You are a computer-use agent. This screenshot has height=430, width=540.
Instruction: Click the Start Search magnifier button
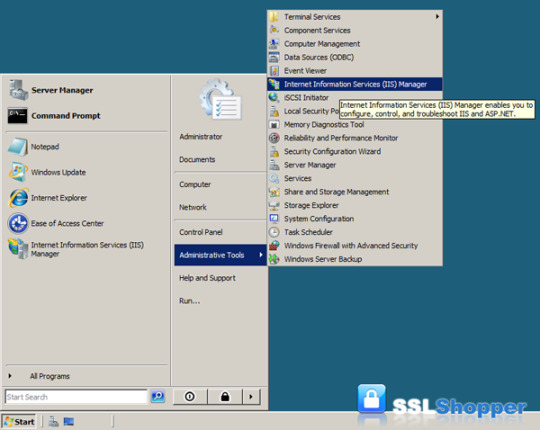pyautogui.click(x=158, y=396)
